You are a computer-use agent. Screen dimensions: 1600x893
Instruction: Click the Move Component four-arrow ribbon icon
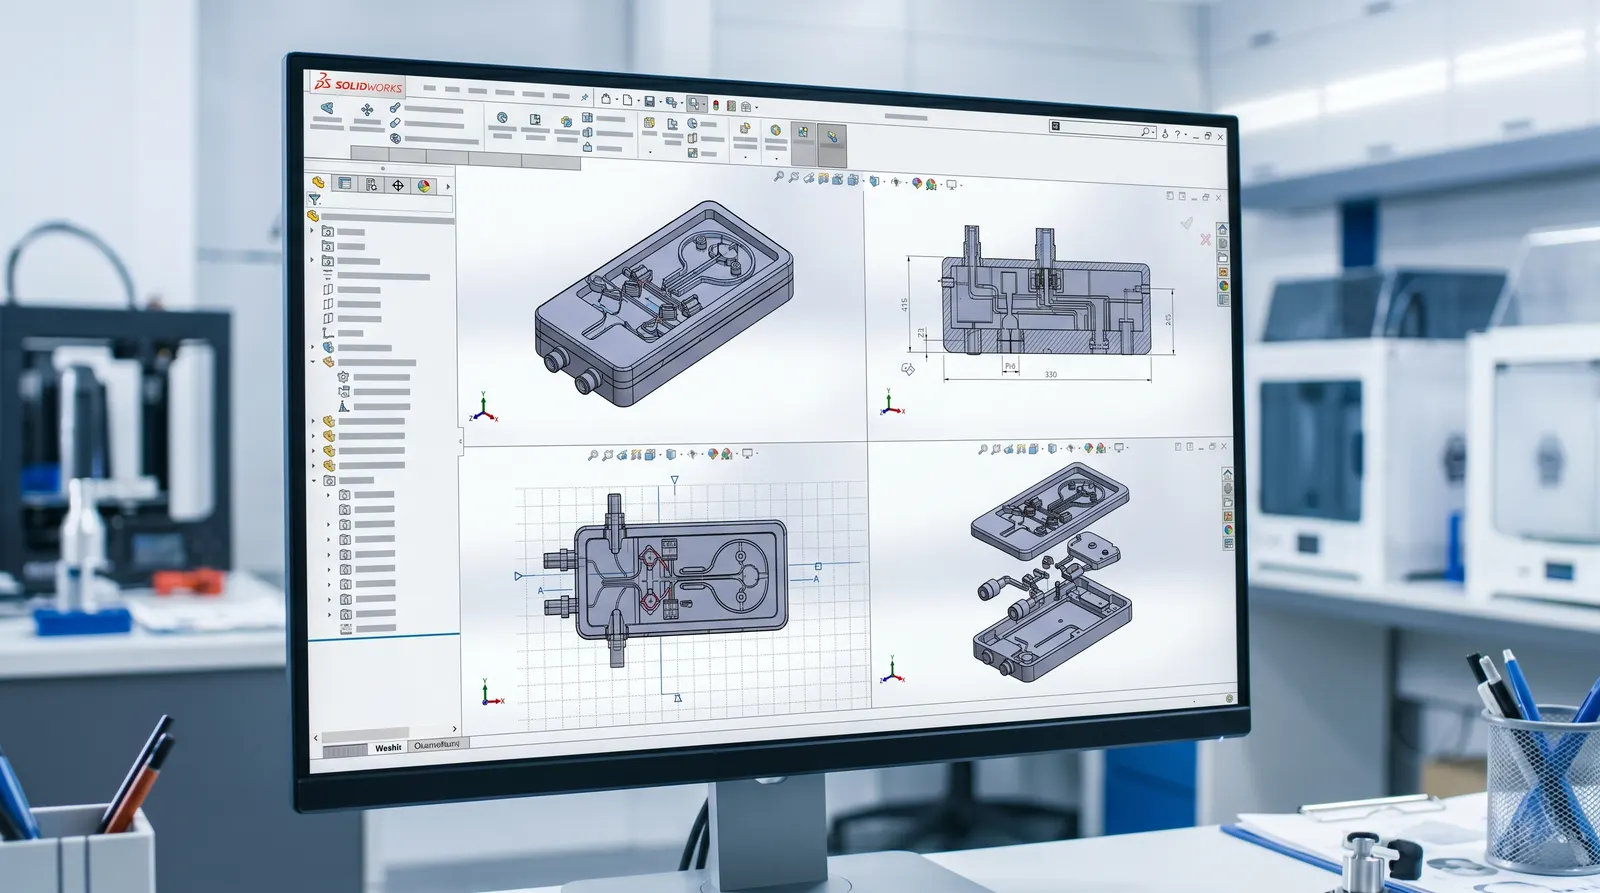367,110
